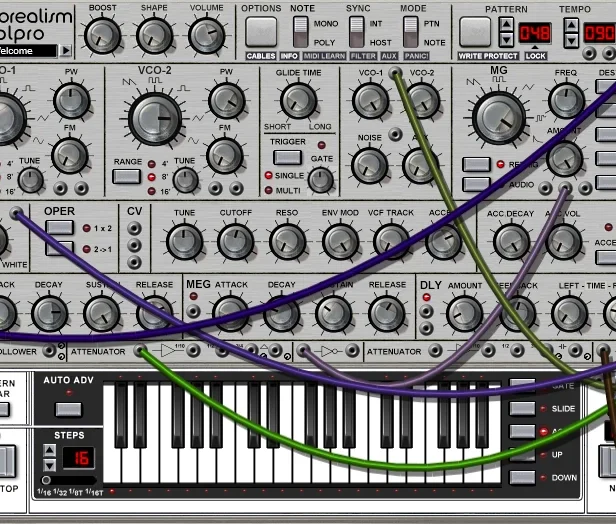Select the AUX tab
Image resolution: width=616 pixels, height=524 pixels.
click(389, 56)
